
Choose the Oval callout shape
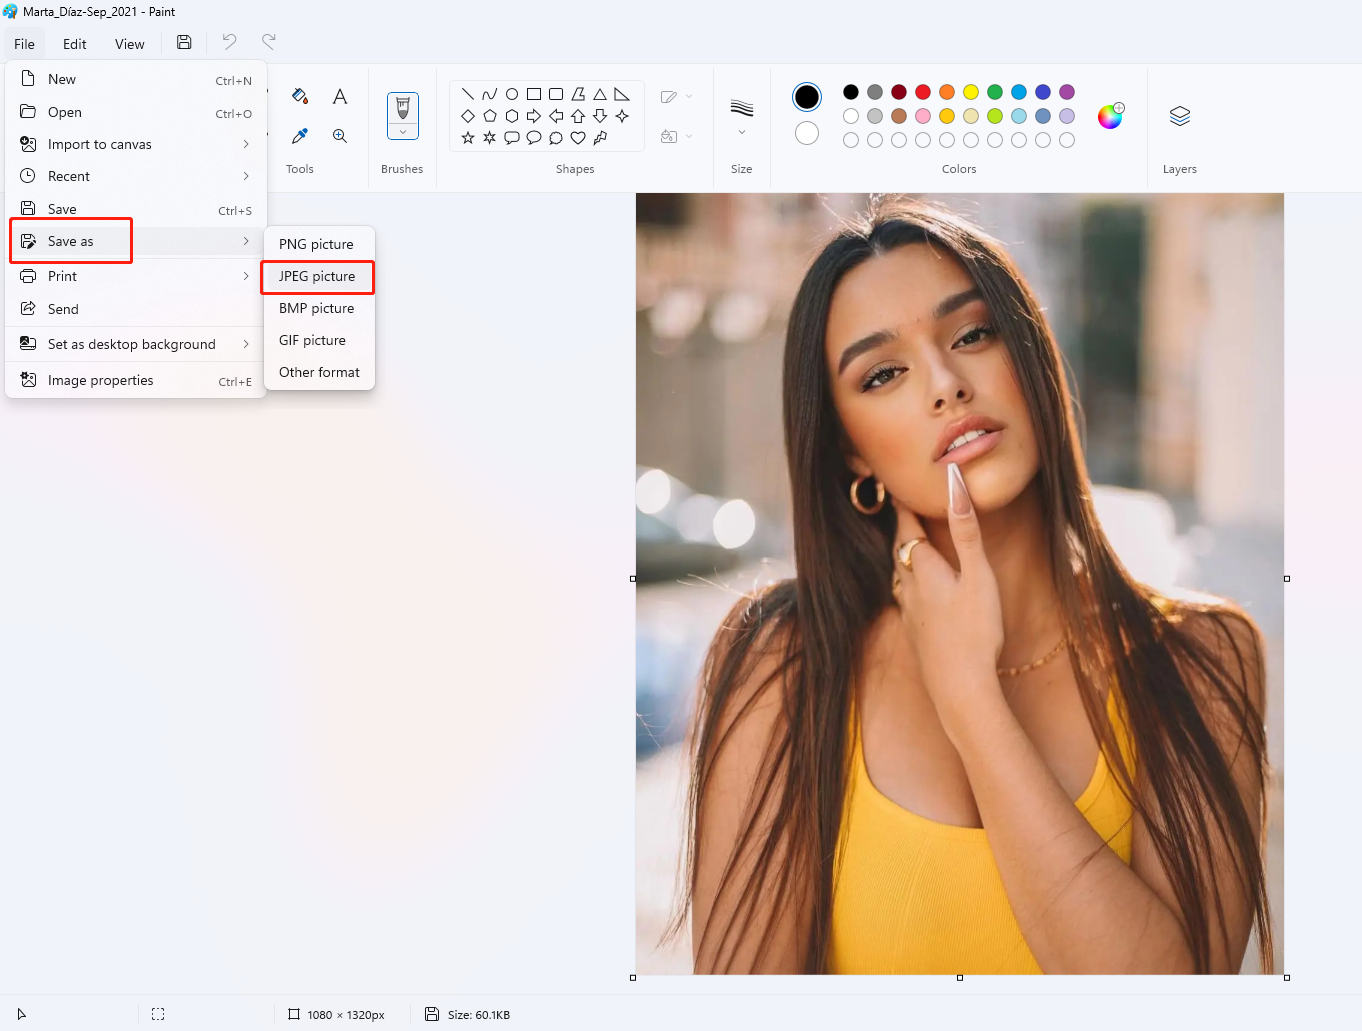534,138
